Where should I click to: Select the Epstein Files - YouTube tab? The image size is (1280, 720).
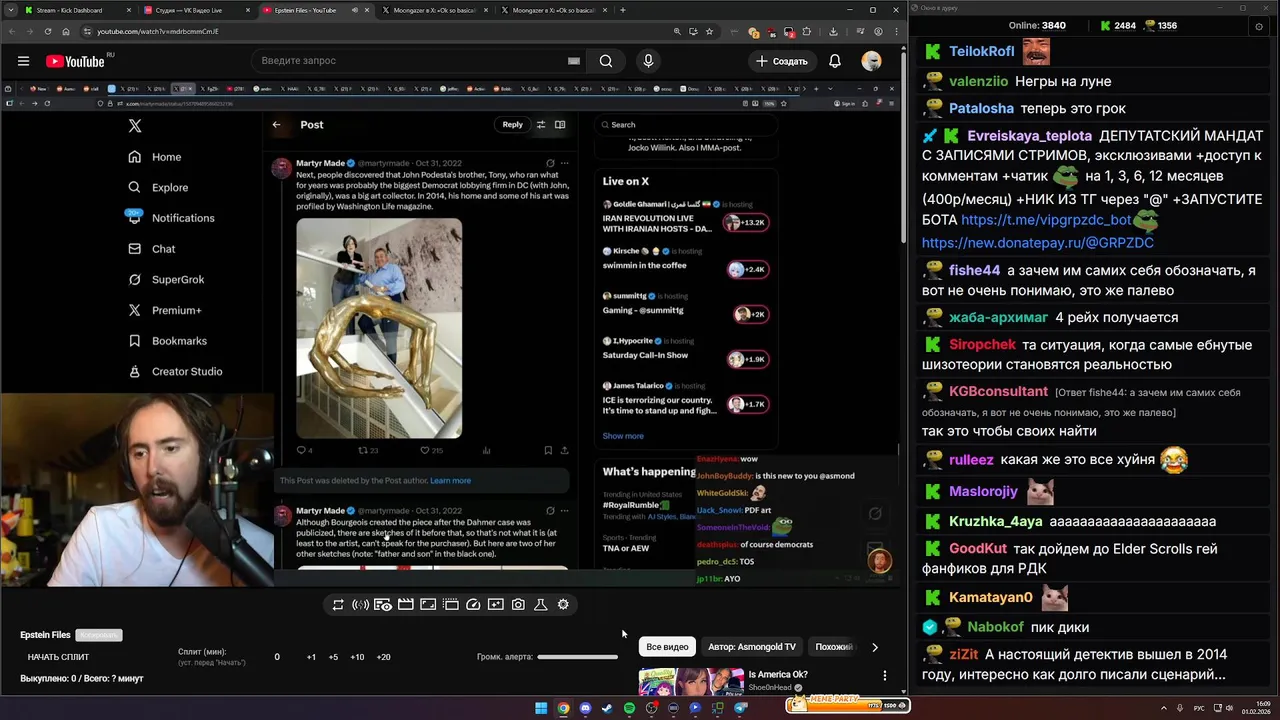pyautogui.click(x=314, y=10)
